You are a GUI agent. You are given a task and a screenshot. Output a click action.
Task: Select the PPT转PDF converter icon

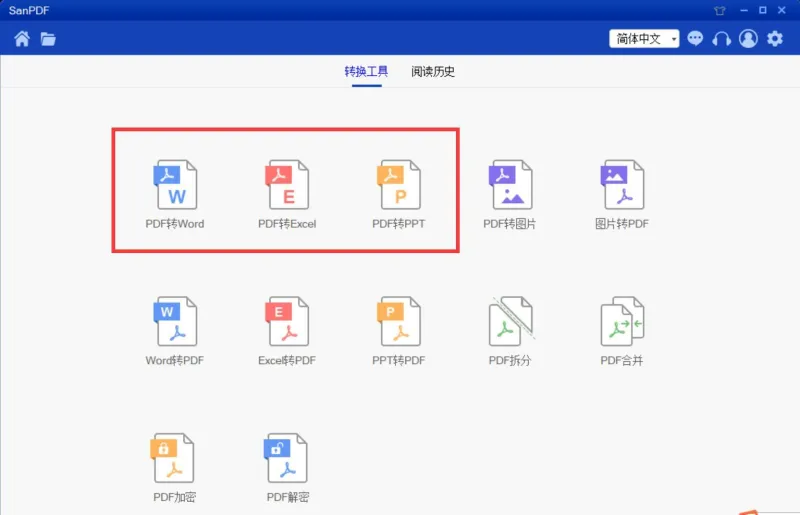(398, 322)
